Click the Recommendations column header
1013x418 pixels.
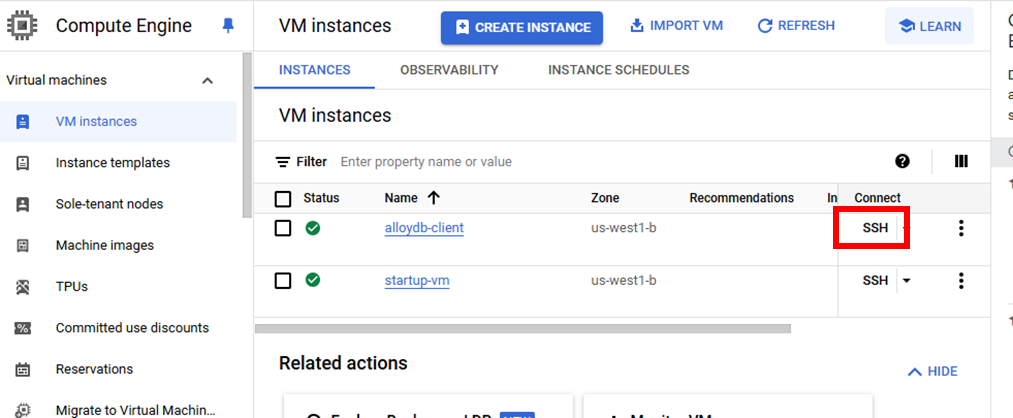[742, 198]
